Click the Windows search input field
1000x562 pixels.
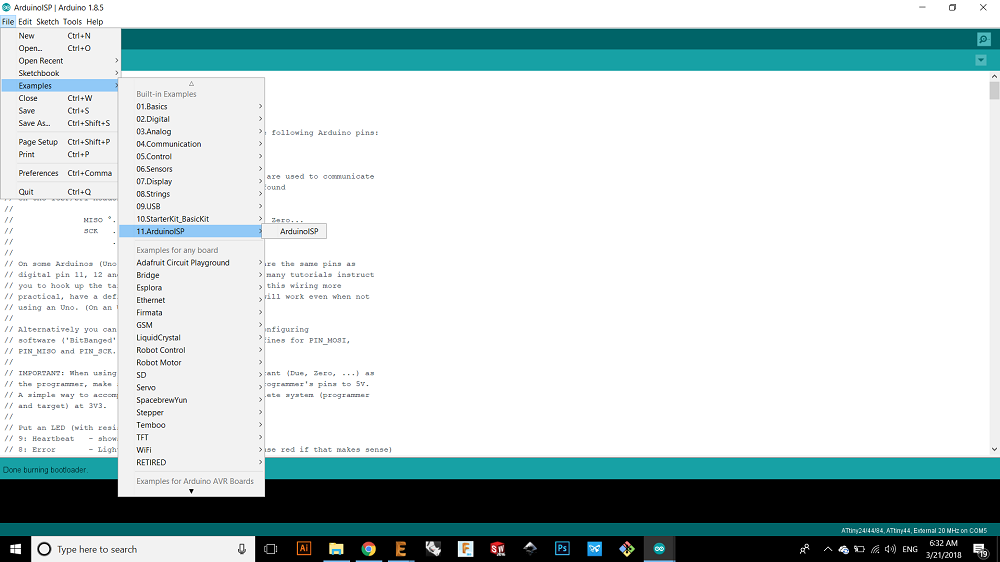(x=143, y=549)
